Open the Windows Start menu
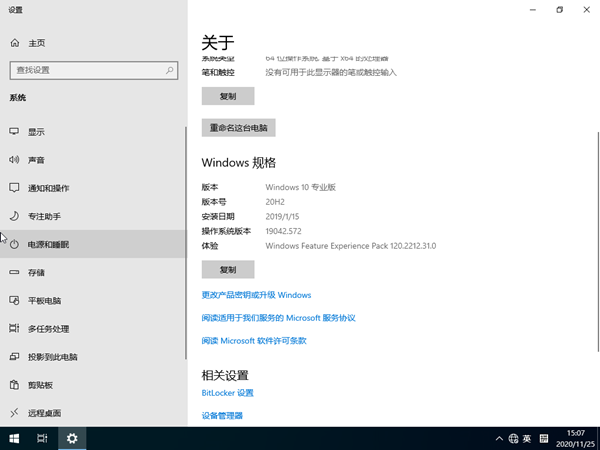This screenshot has height=450, width=600. point(14,438)
